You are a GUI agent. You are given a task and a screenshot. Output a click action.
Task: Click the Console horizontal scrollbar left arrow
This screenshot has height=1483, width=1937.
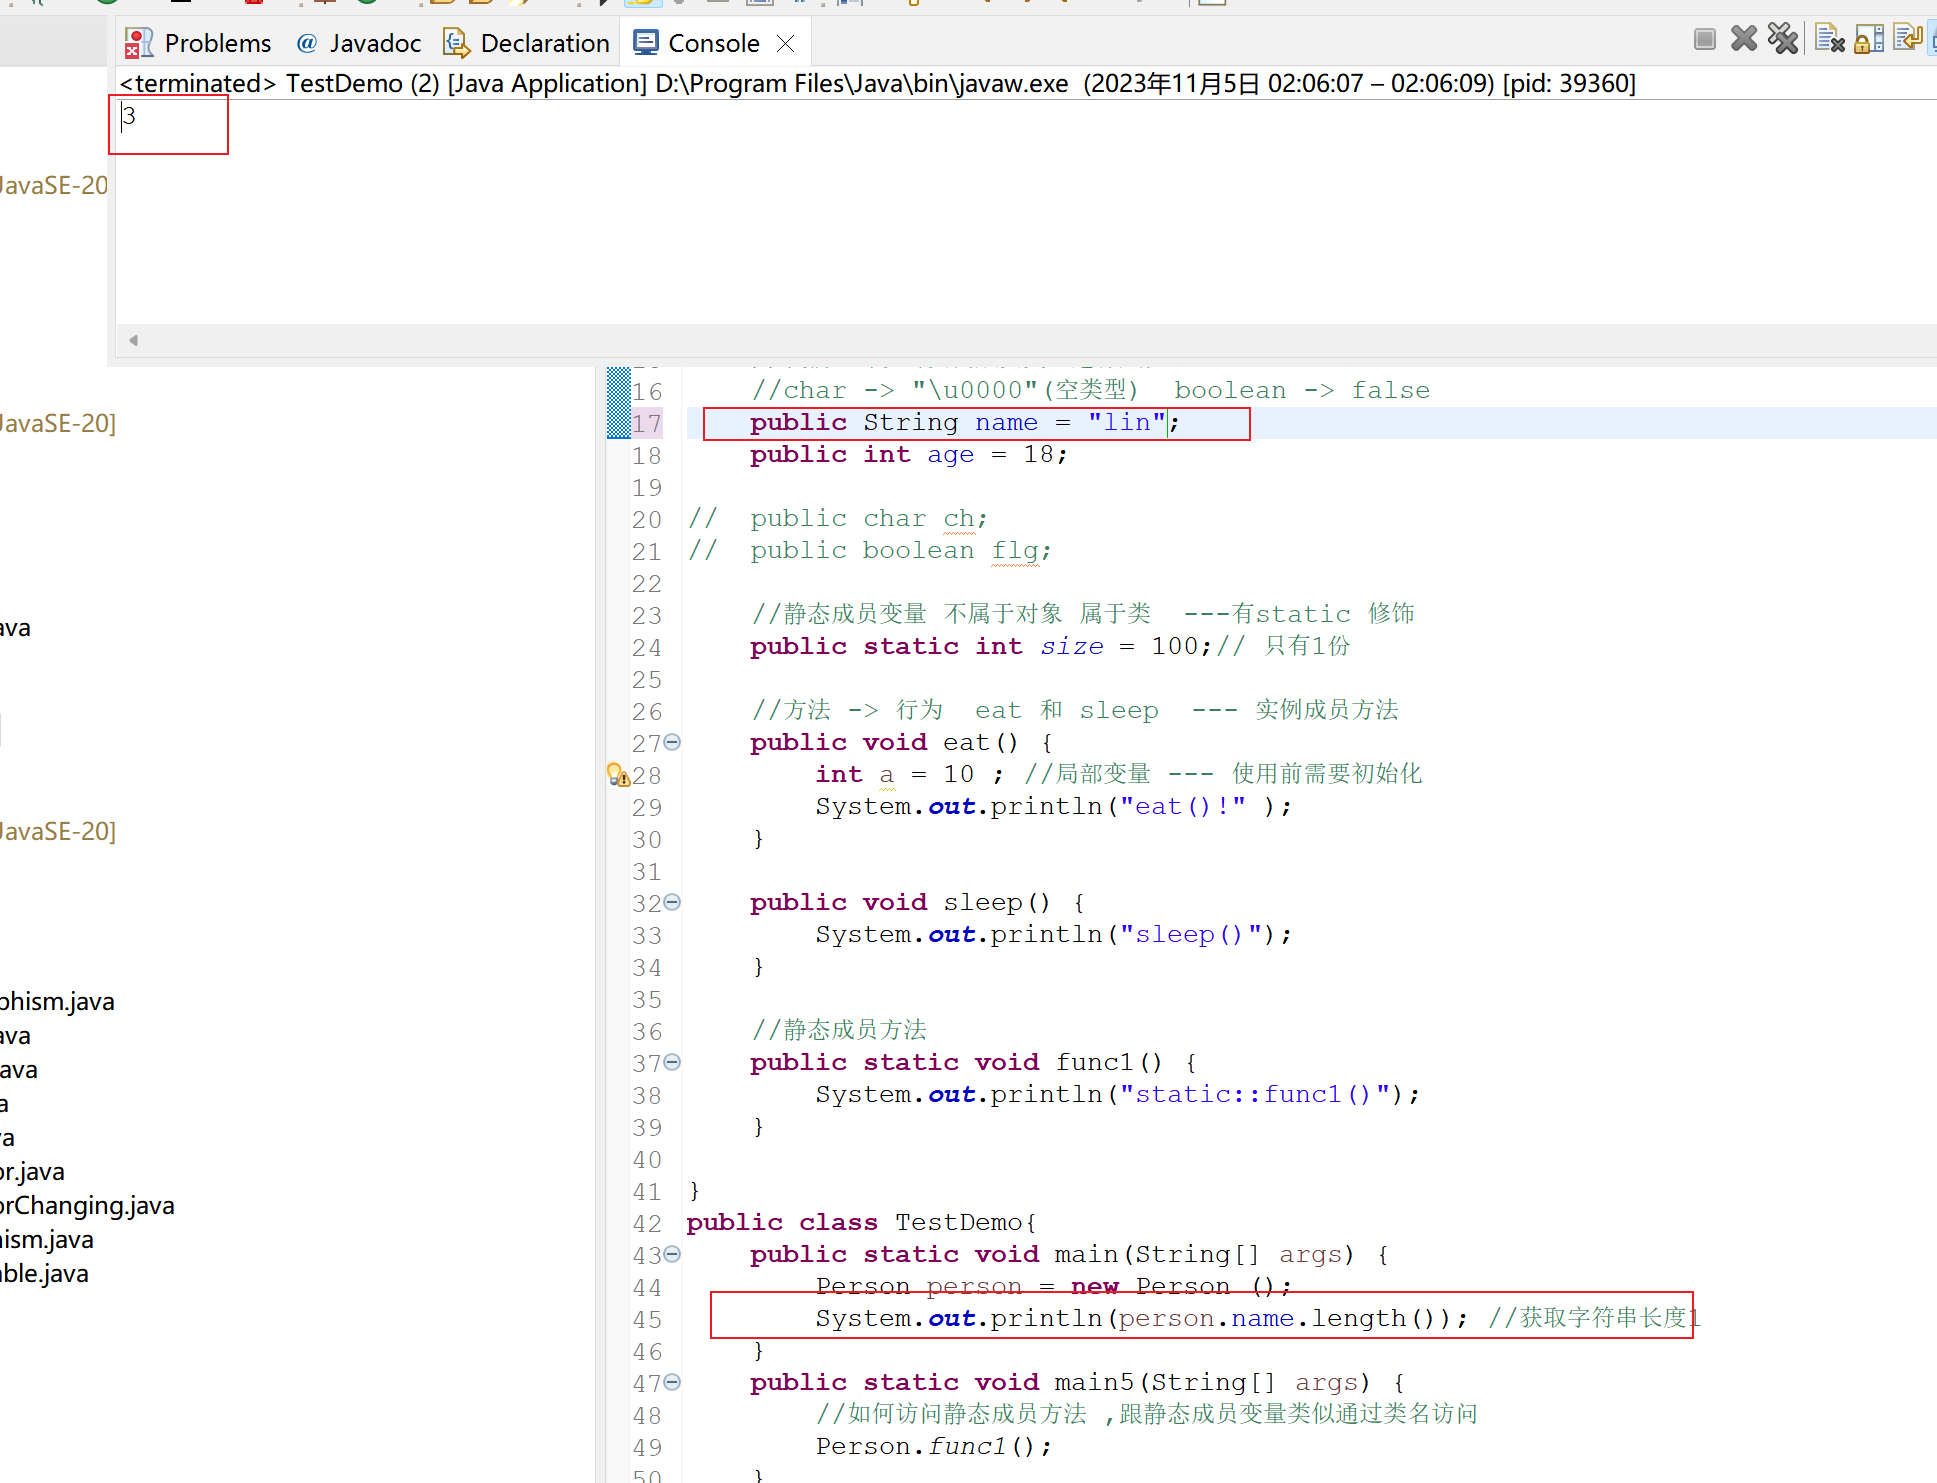tap(133, 340)
